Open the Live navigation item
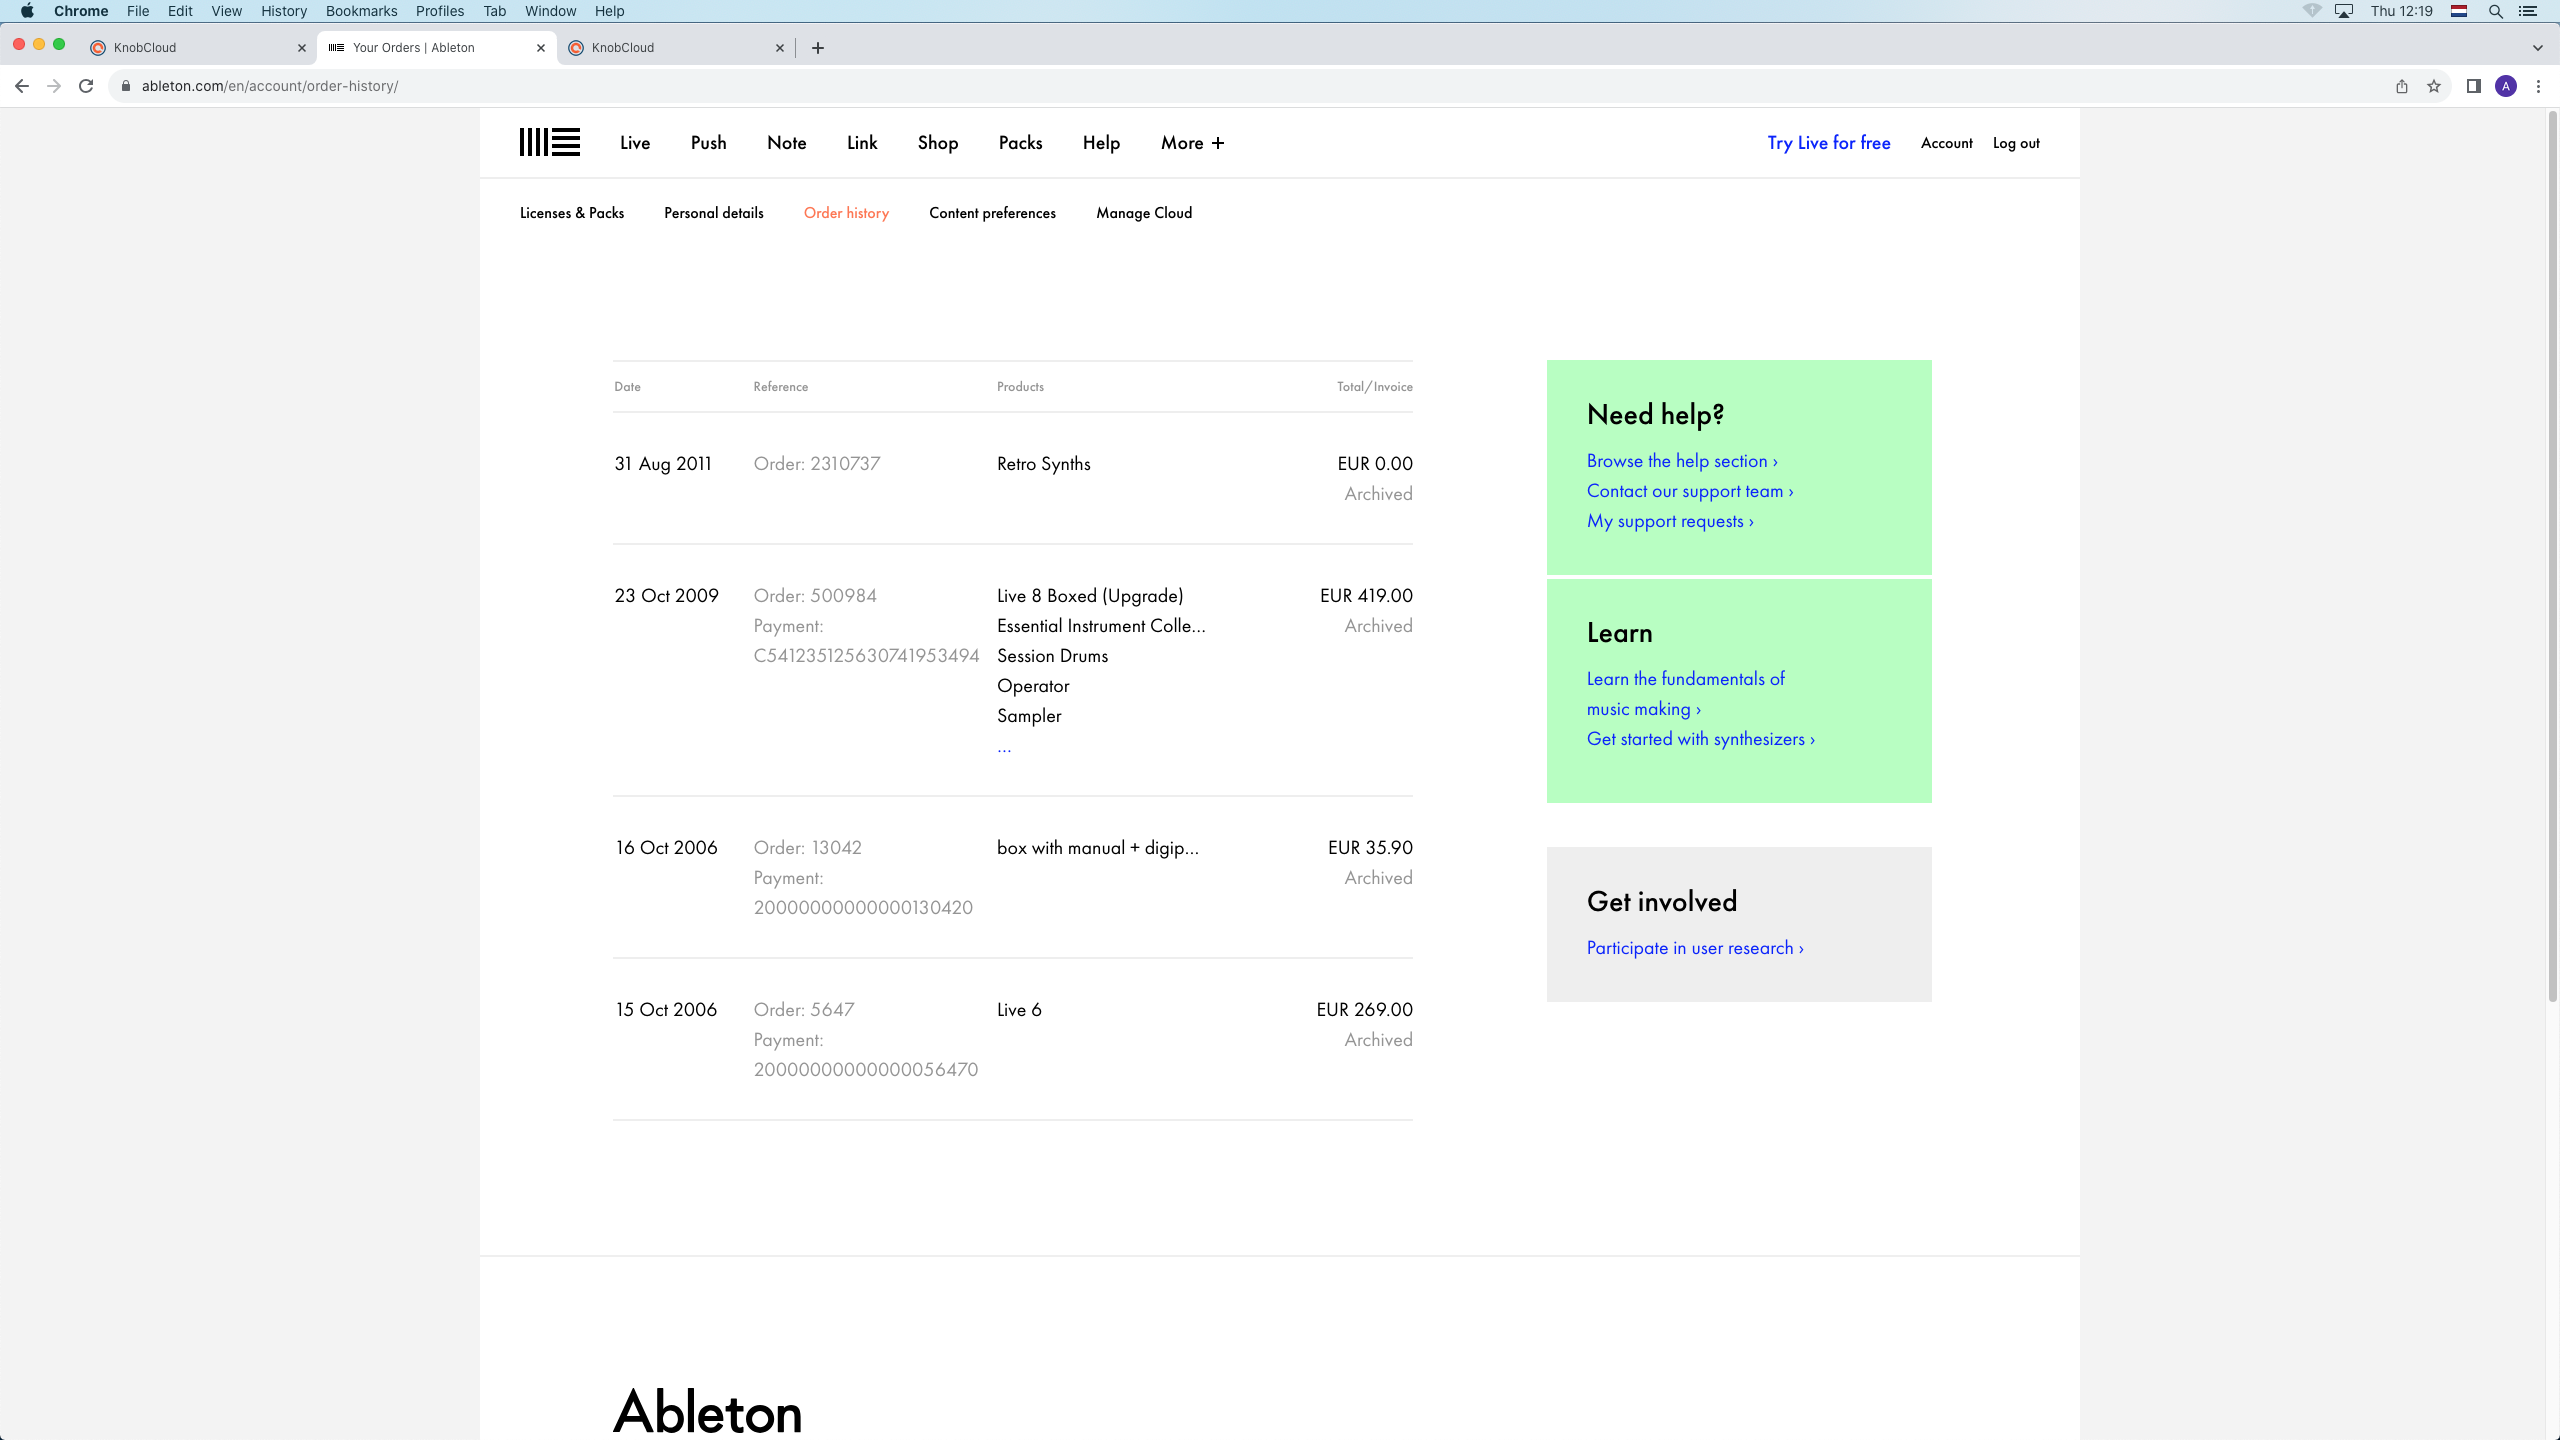The width and height of the screenshot is (2560, 1440). tap(635, 143)
